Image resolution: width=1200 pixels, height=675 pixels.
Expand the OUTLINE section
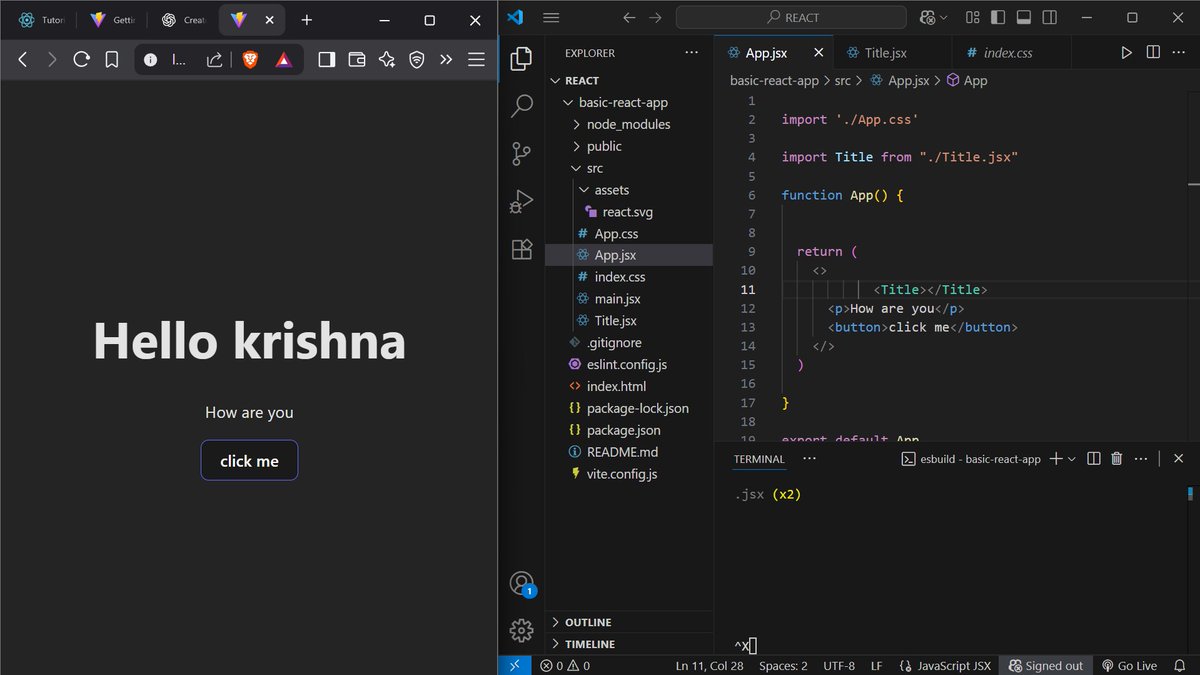pos(629,622)
